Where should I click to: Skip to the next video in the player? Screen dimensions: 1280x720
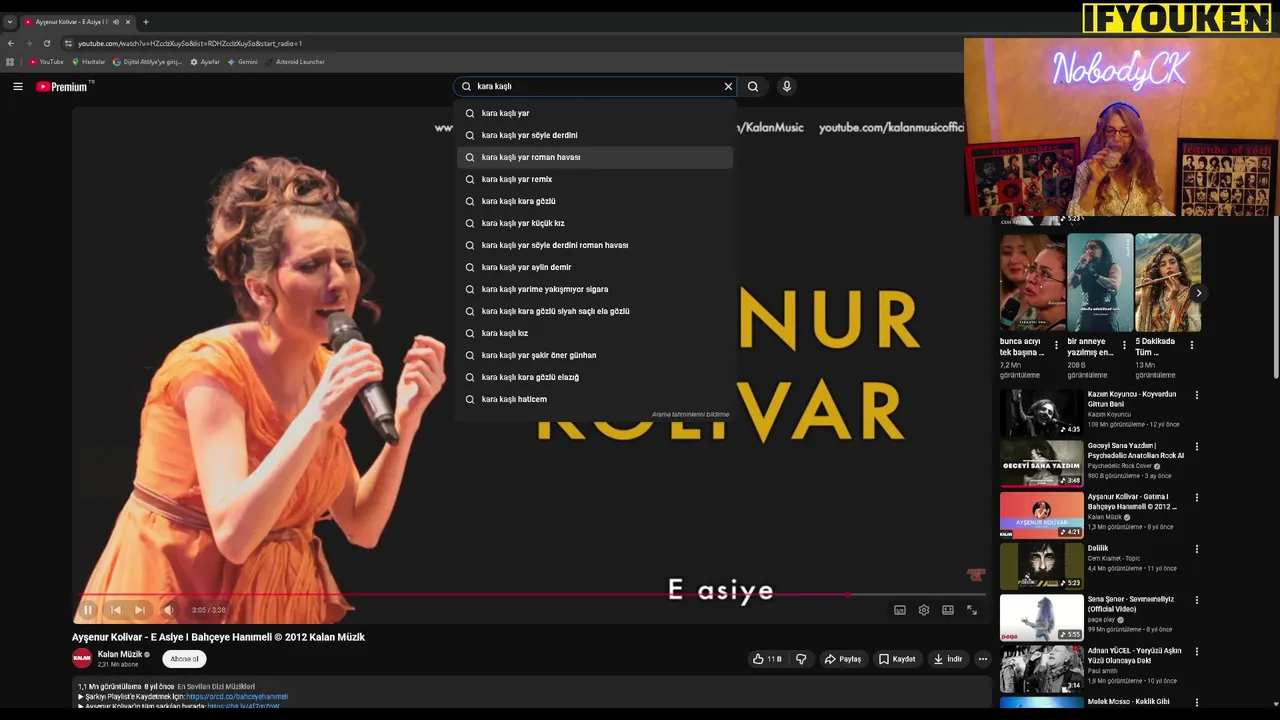point(140,610)
